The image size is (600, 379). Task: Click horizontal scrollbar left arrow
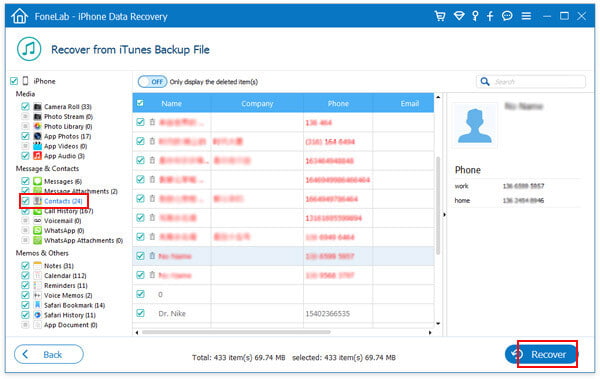(137, 332)
